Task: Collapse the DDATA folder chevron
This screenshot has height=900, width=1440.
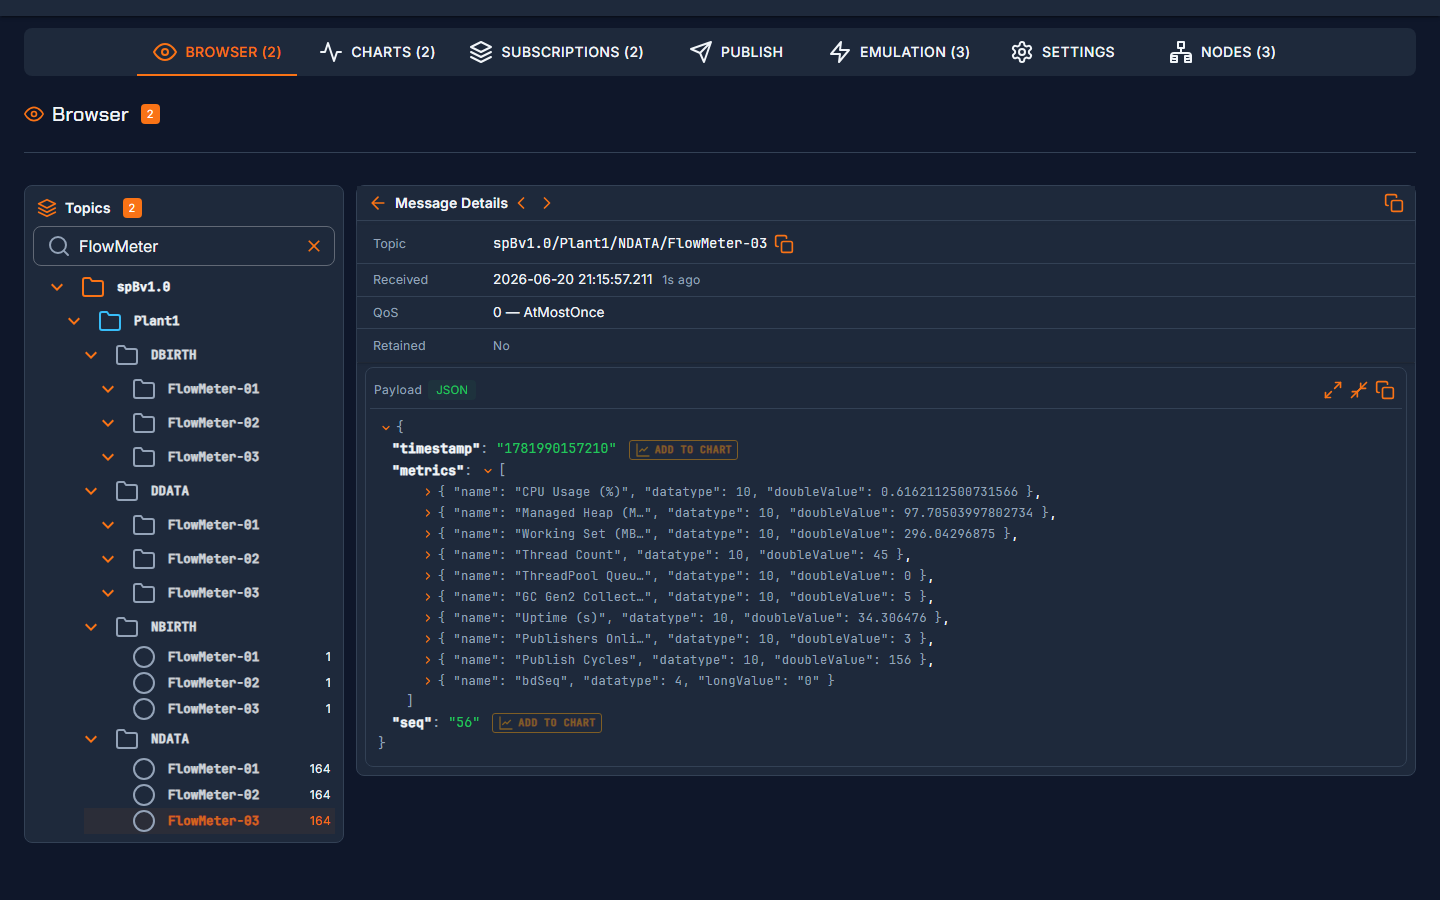Action: [91, 491]
